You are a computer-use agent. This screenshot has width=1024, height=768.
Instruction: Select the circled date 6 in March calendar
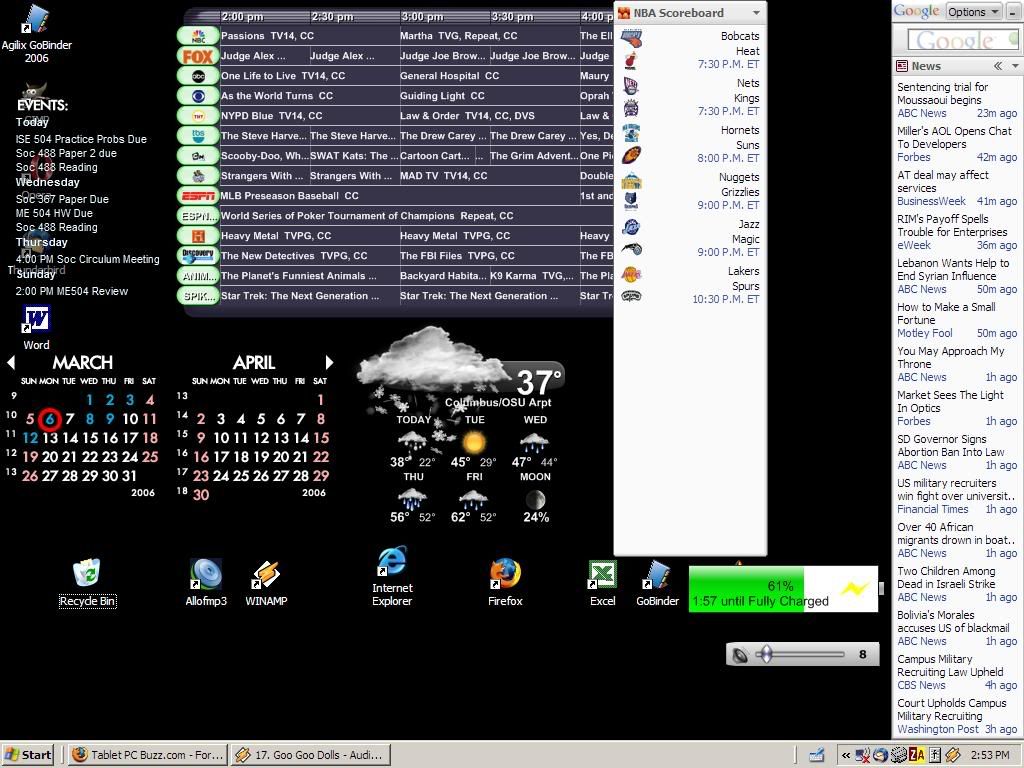[x=50, y=419]
